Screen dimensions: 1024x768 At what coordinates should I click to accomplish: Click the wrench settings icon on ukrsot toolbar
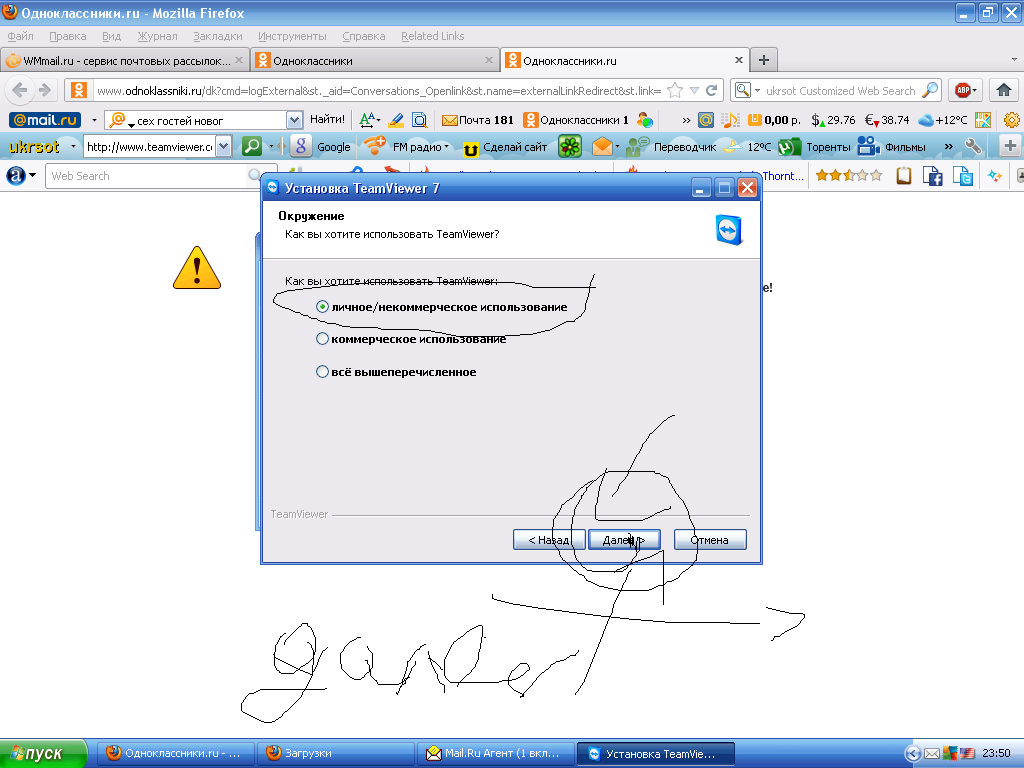click(973, 146)
